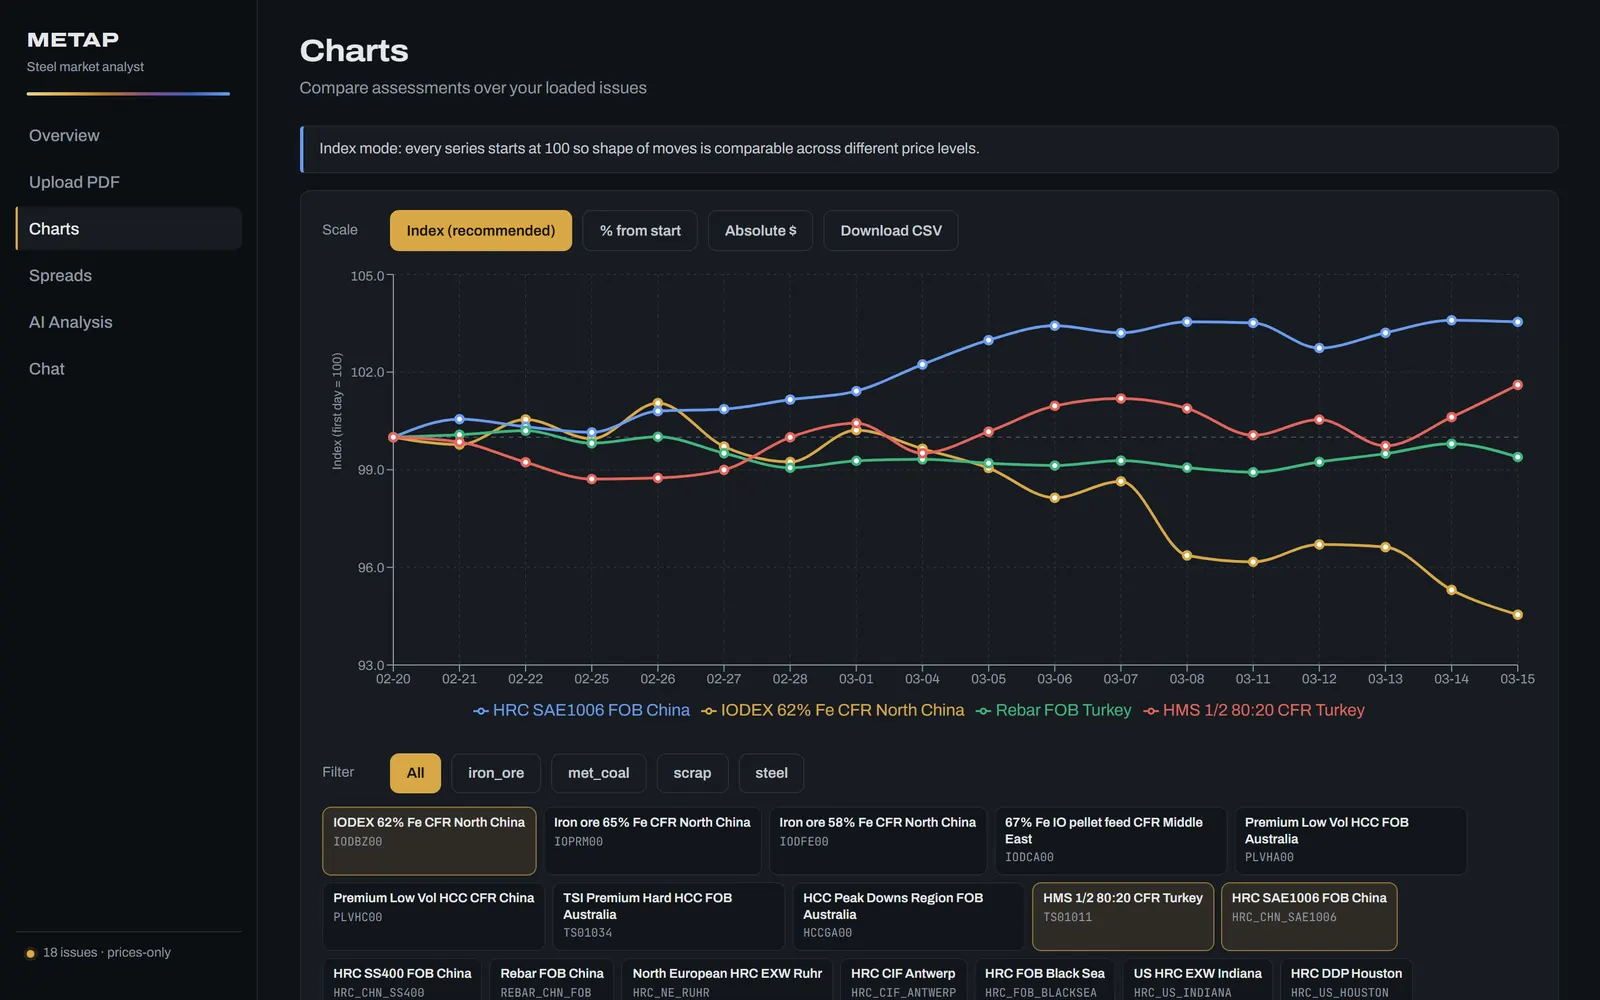The width and height of the screenshot is (1600, 1000).
Task: Select the US HRC EXW Indiana card
Action: 1198,980
